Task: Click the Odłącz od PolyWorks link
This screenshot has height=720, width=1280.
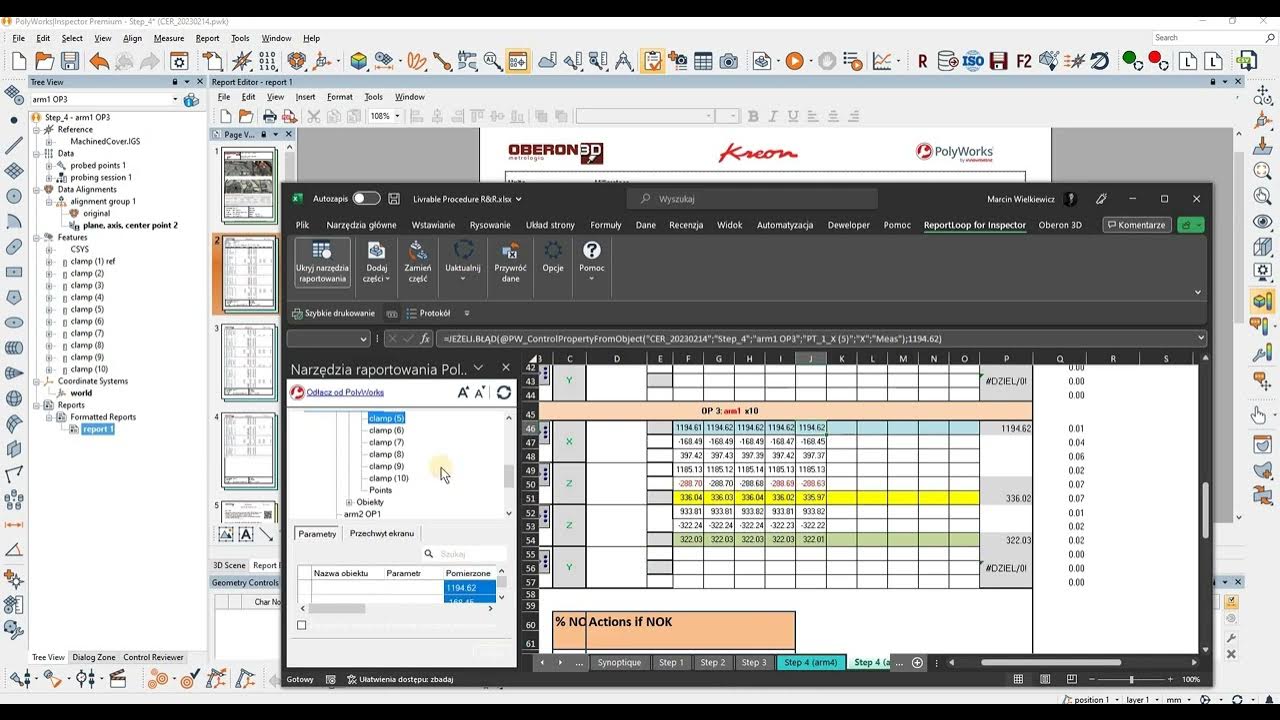Action: point(345,392)
